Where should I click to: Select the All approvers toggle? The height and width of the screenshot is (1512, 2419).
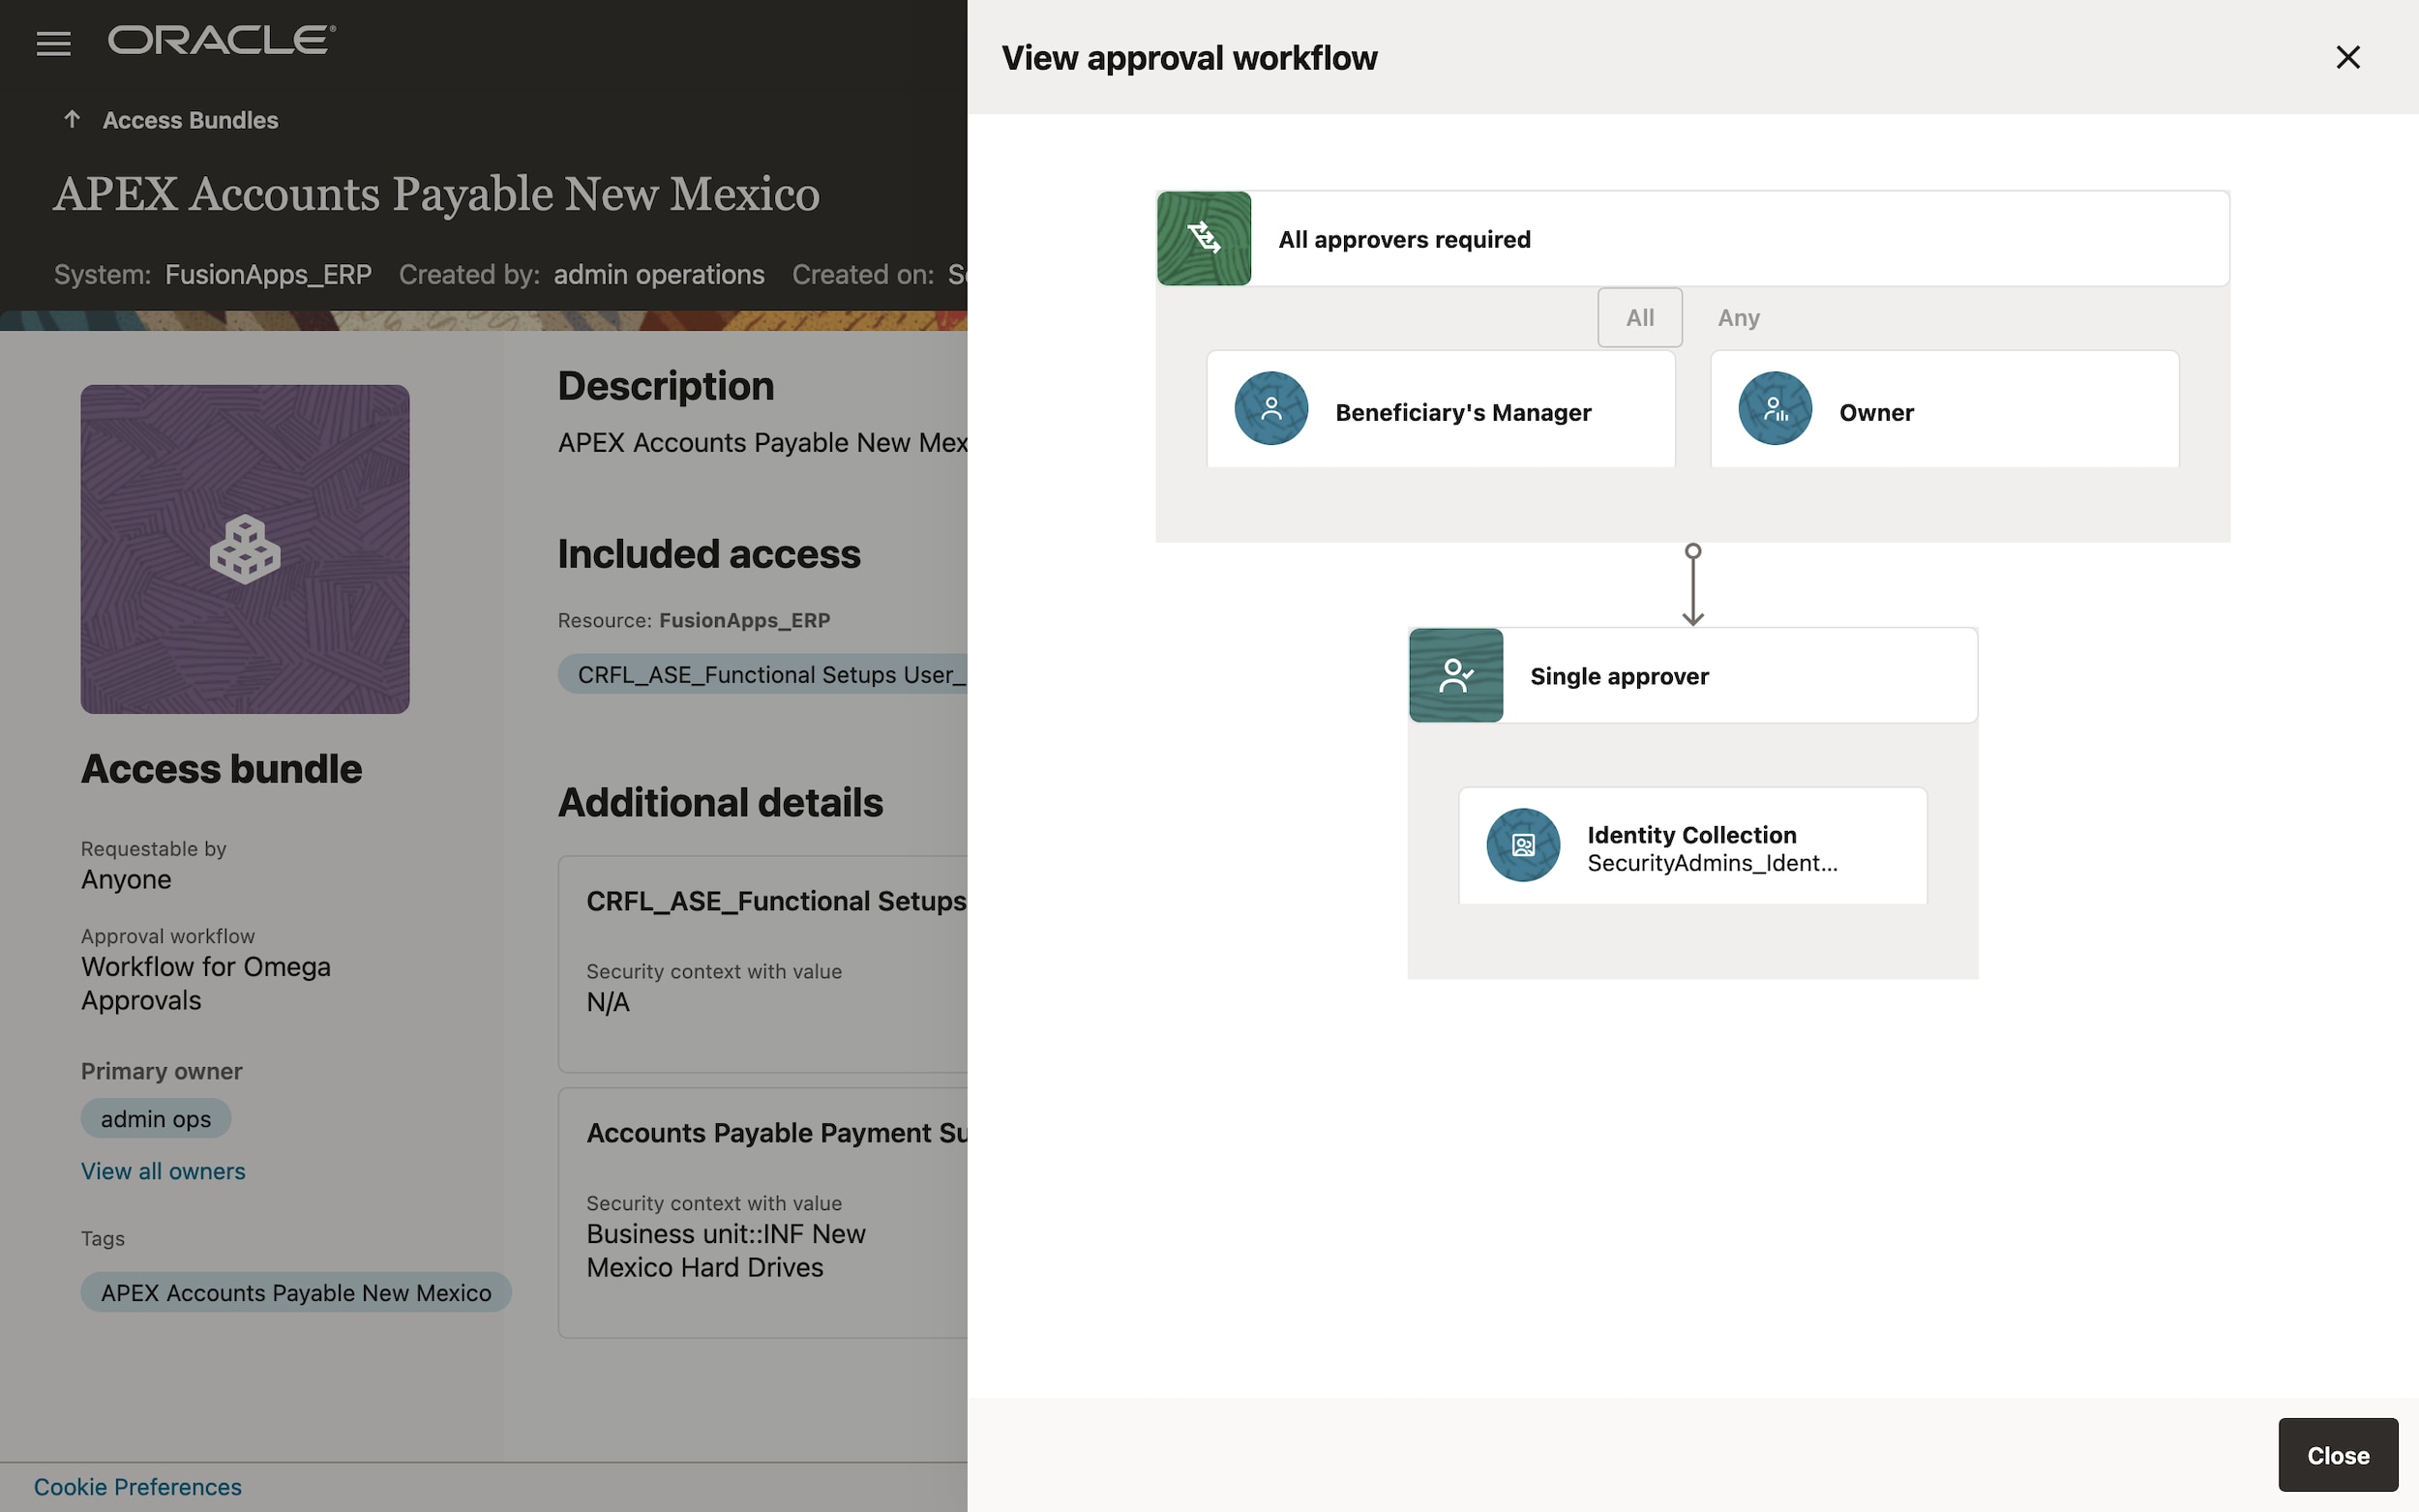click(1639, 317)
